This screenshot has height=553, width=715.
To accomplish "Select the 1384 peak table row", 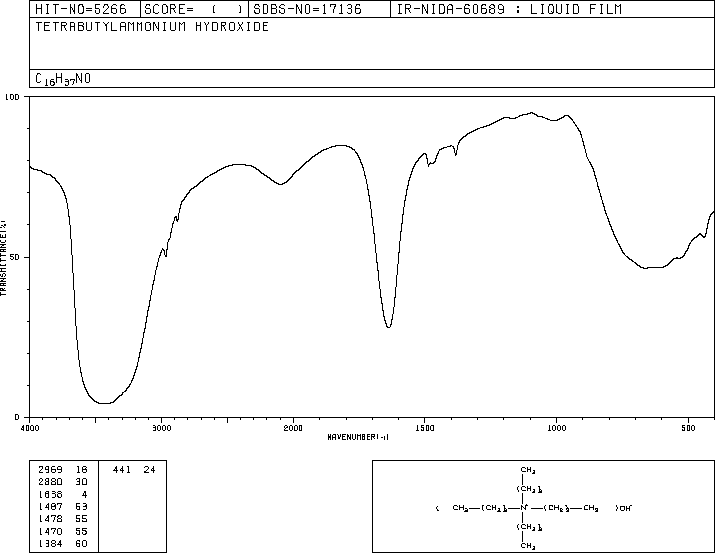I will [63, 543].
